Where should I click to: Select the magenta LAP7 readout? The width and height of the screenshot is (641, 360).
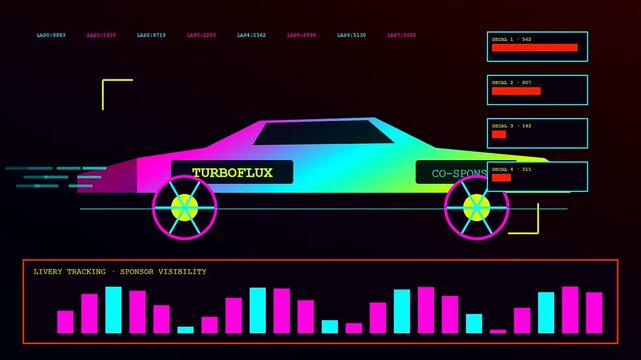tap(401, 35)
